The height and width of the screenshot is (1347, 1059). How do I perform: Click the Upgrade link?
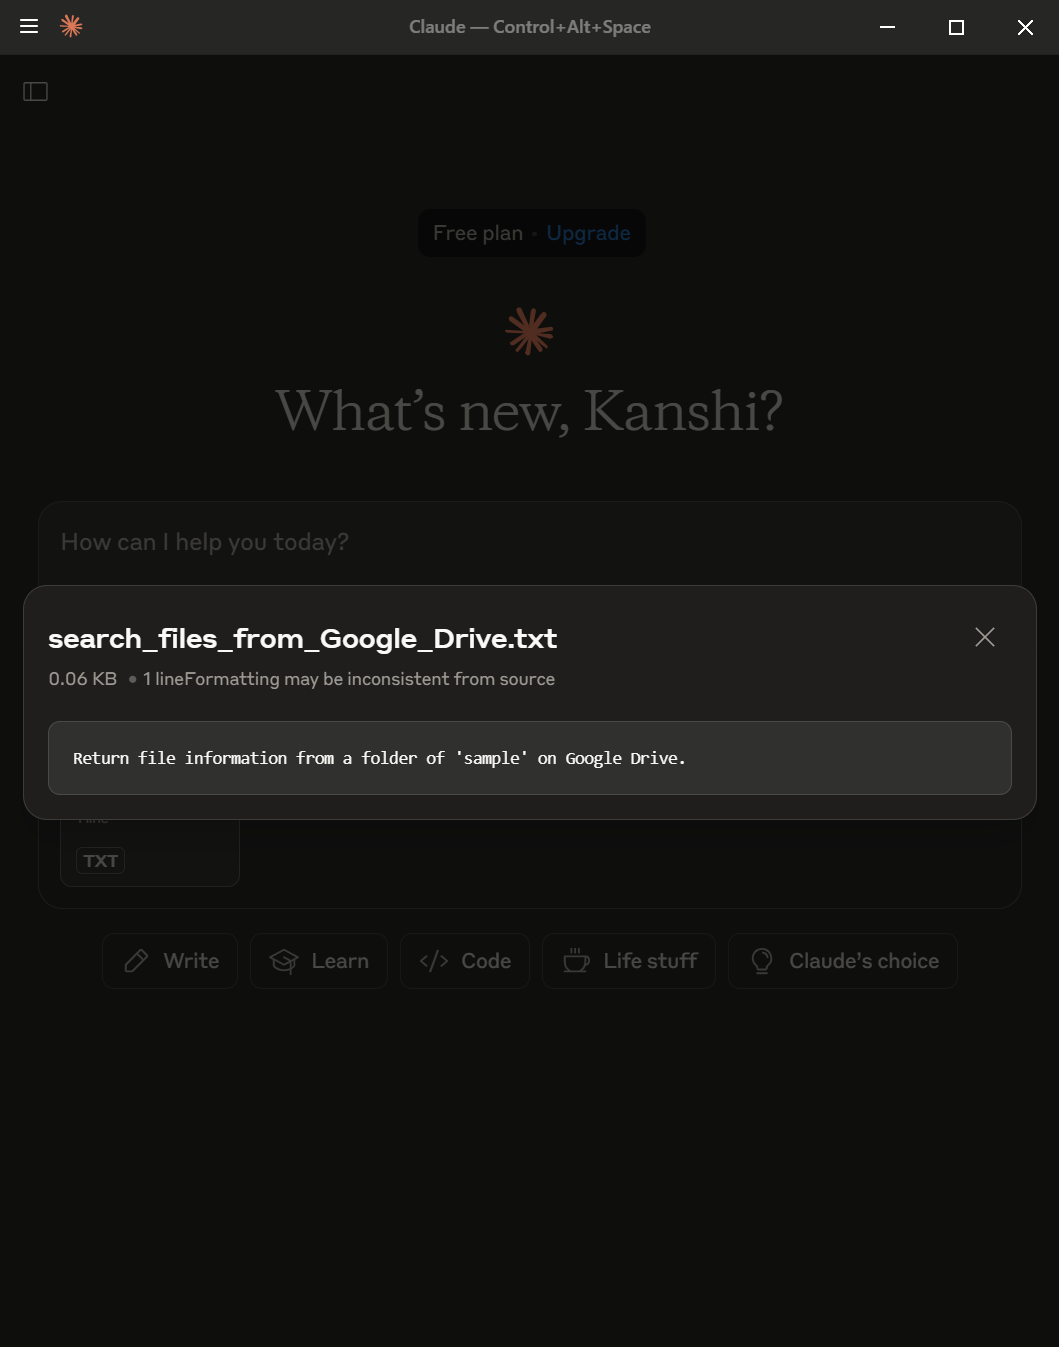tap(588, 233)
